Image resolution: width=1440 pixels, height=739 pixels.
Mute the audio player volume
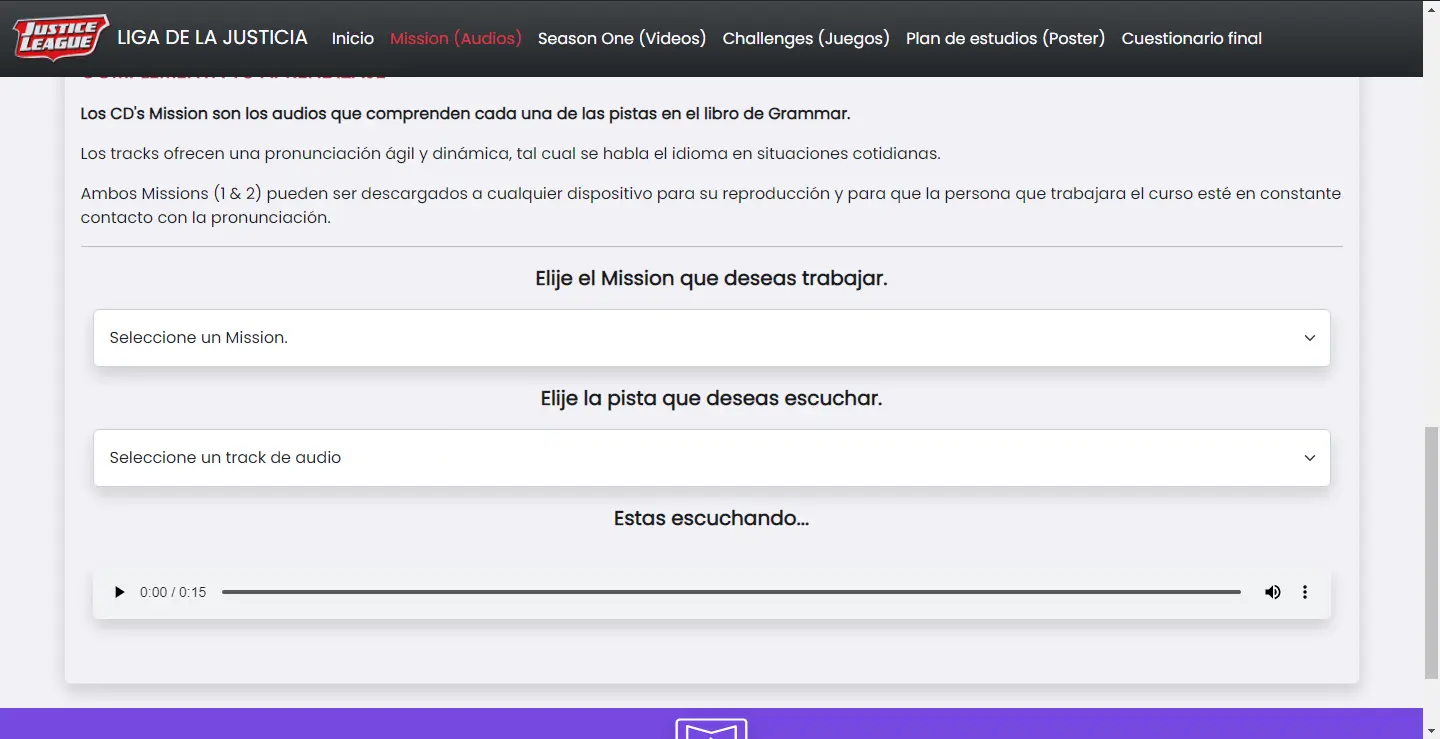(1272, 592)
